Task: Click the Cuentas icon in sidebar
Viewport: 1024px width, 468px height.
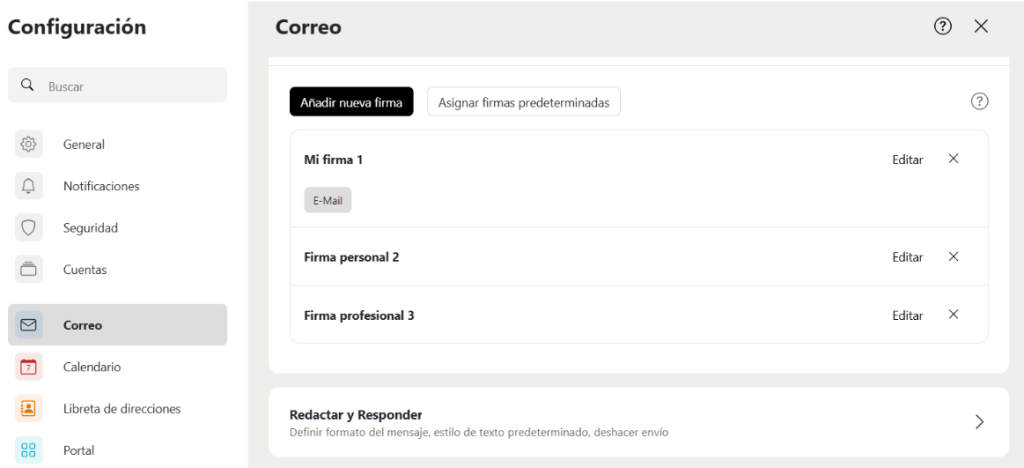Action: pyautogui.click(x=28, y=269)
